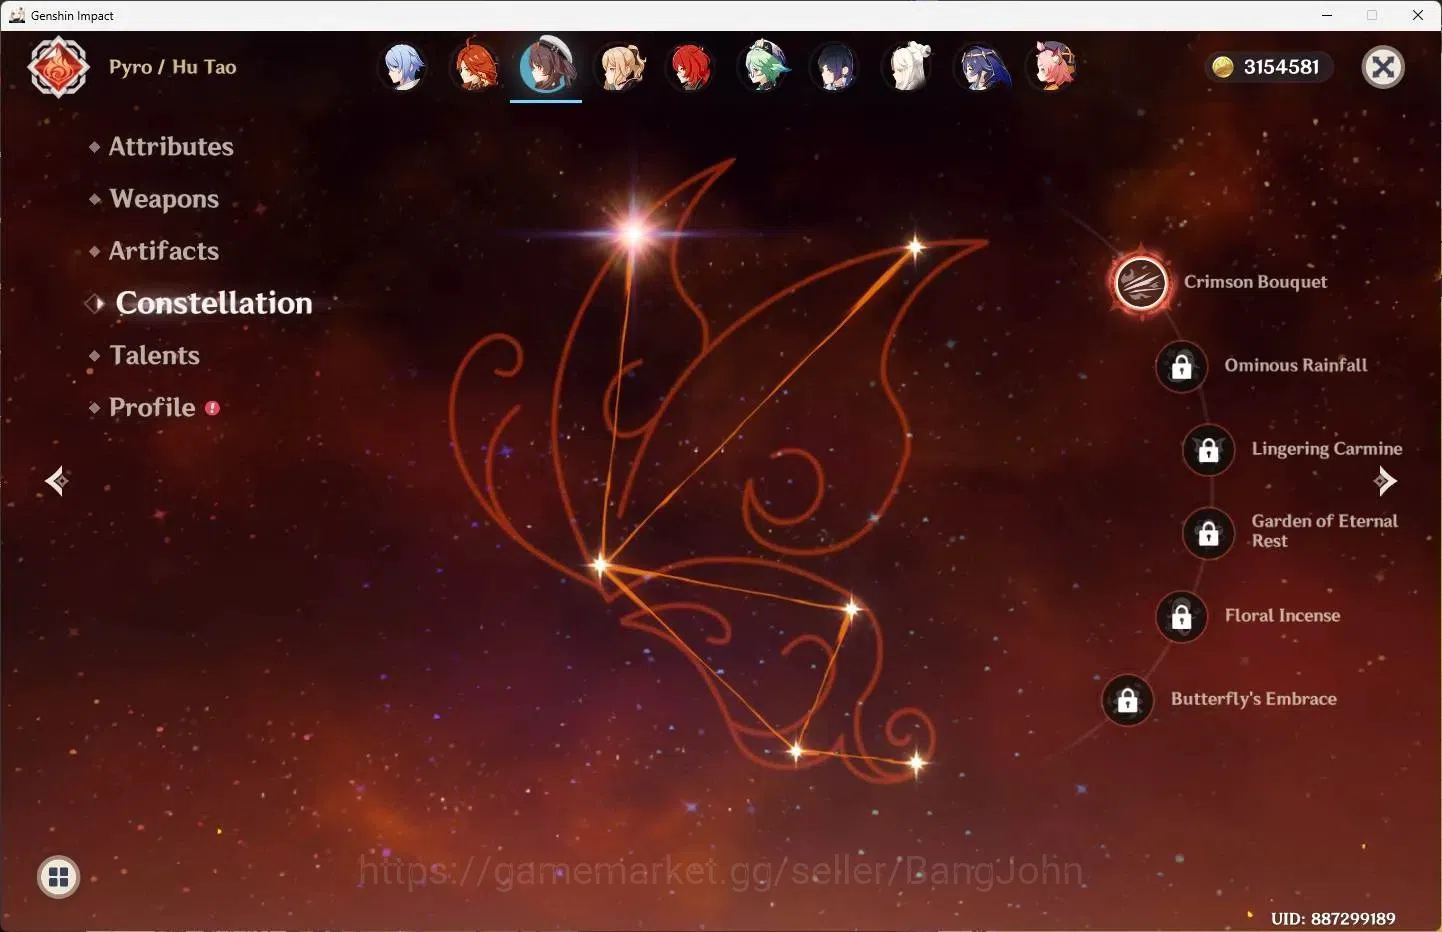
Task: Select locked Lingering Carmine constellation
Action: click(1209, 450)
